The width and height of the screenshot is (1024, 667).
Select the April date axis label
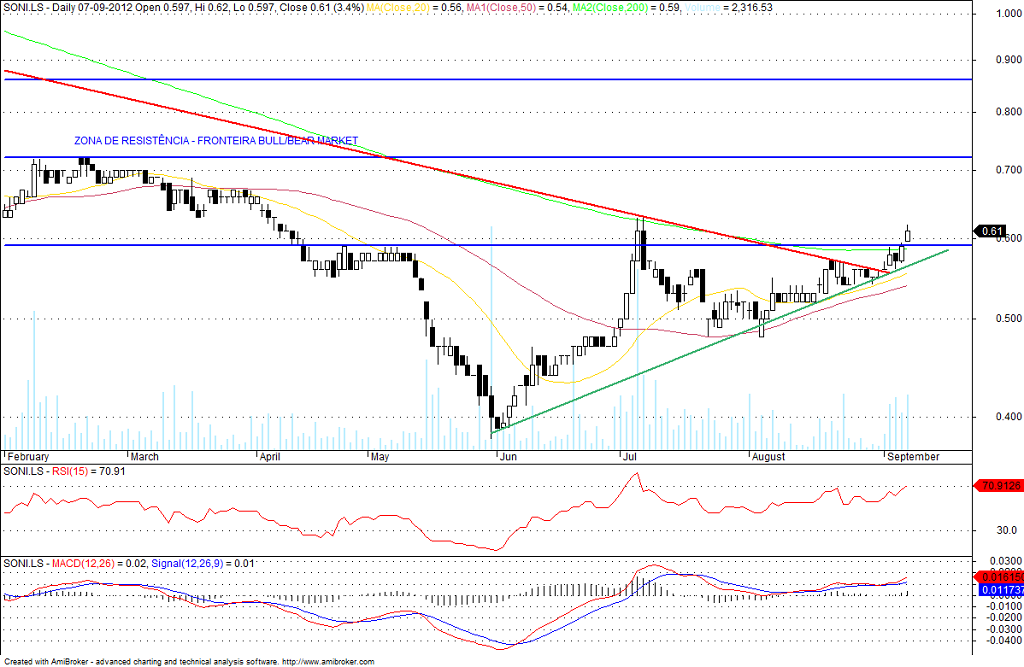click(270, 457)
